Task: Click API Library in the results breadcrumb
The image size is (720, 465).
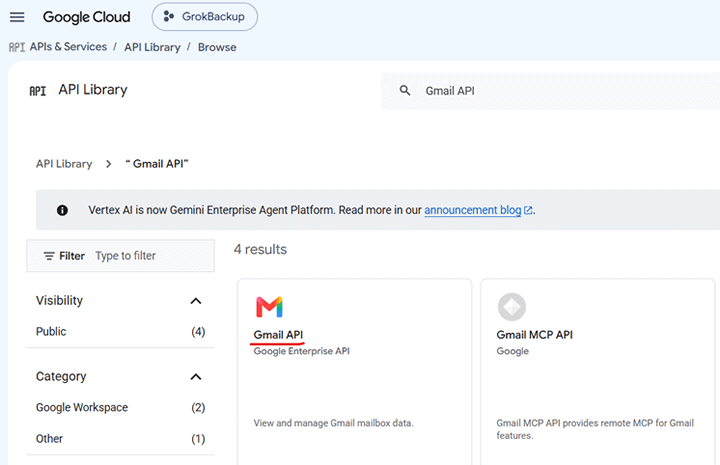Action: [x=64, y=164]
